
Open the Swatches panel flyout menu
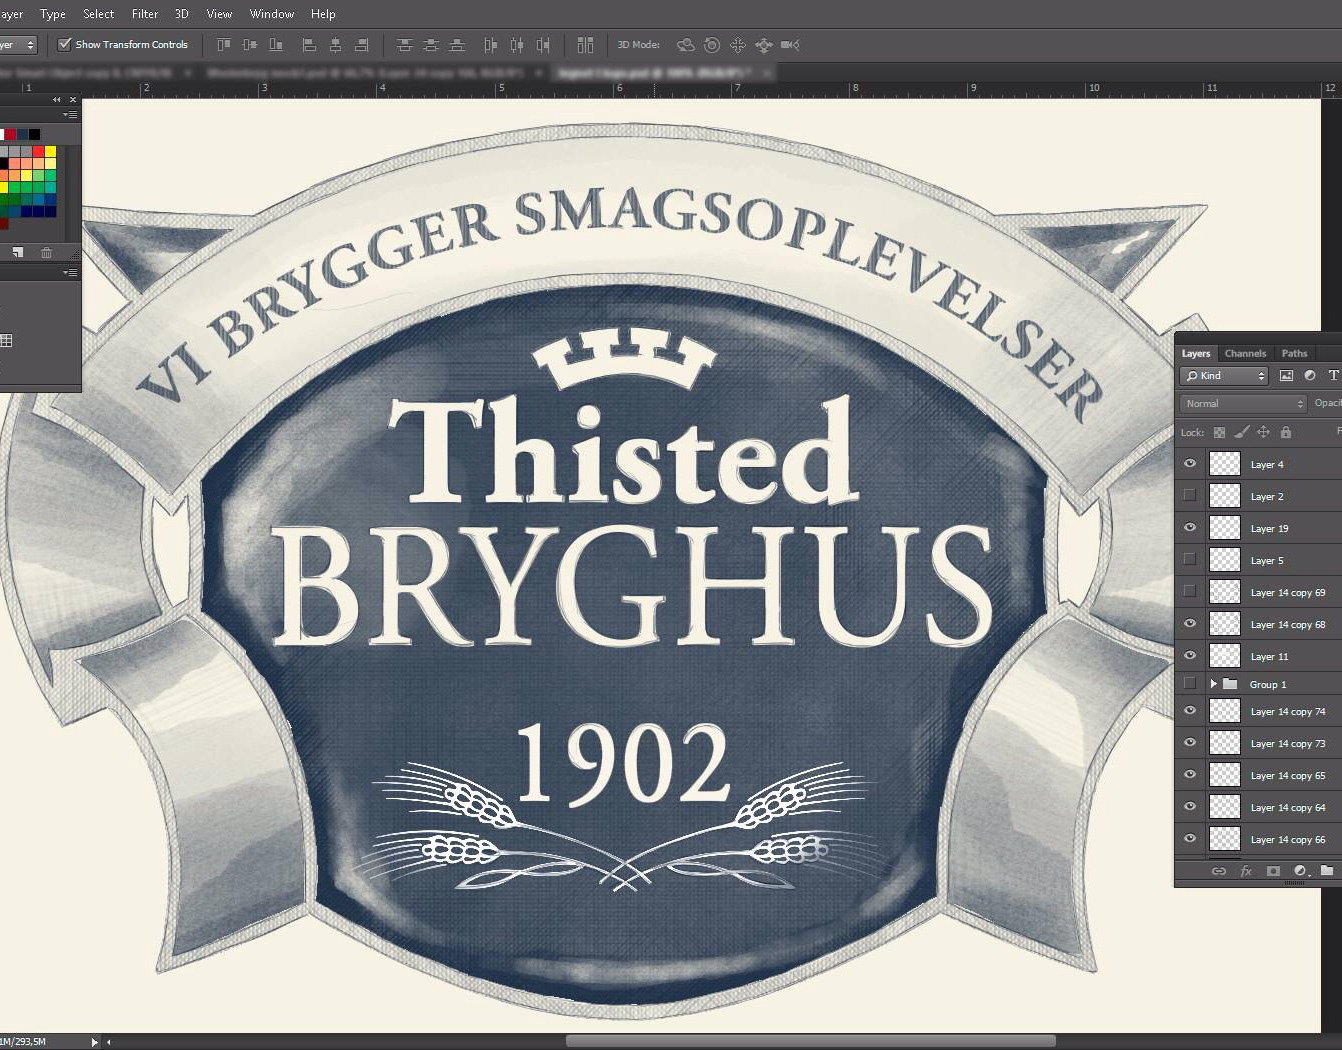click(70, 115)
